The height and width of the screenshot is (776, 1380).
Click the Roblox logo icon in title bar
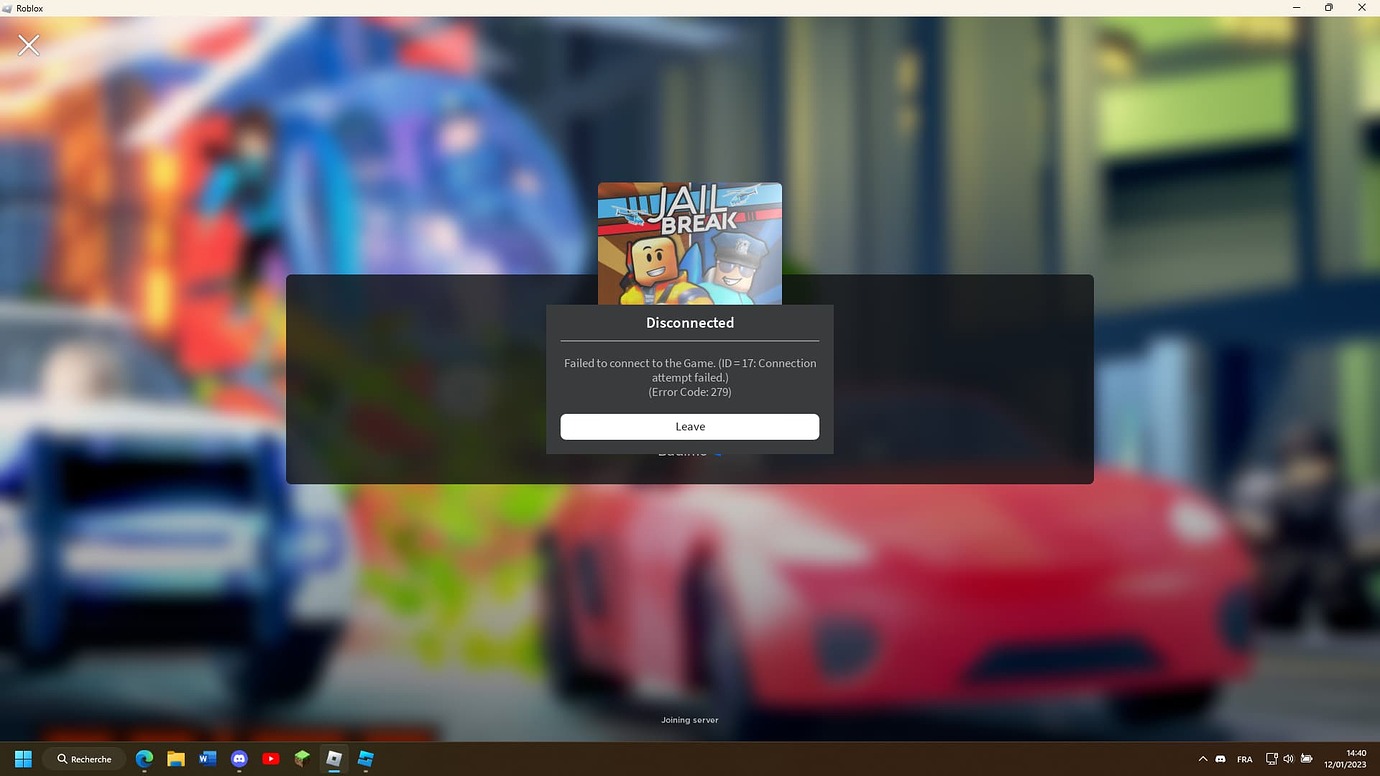click(8, 8)
